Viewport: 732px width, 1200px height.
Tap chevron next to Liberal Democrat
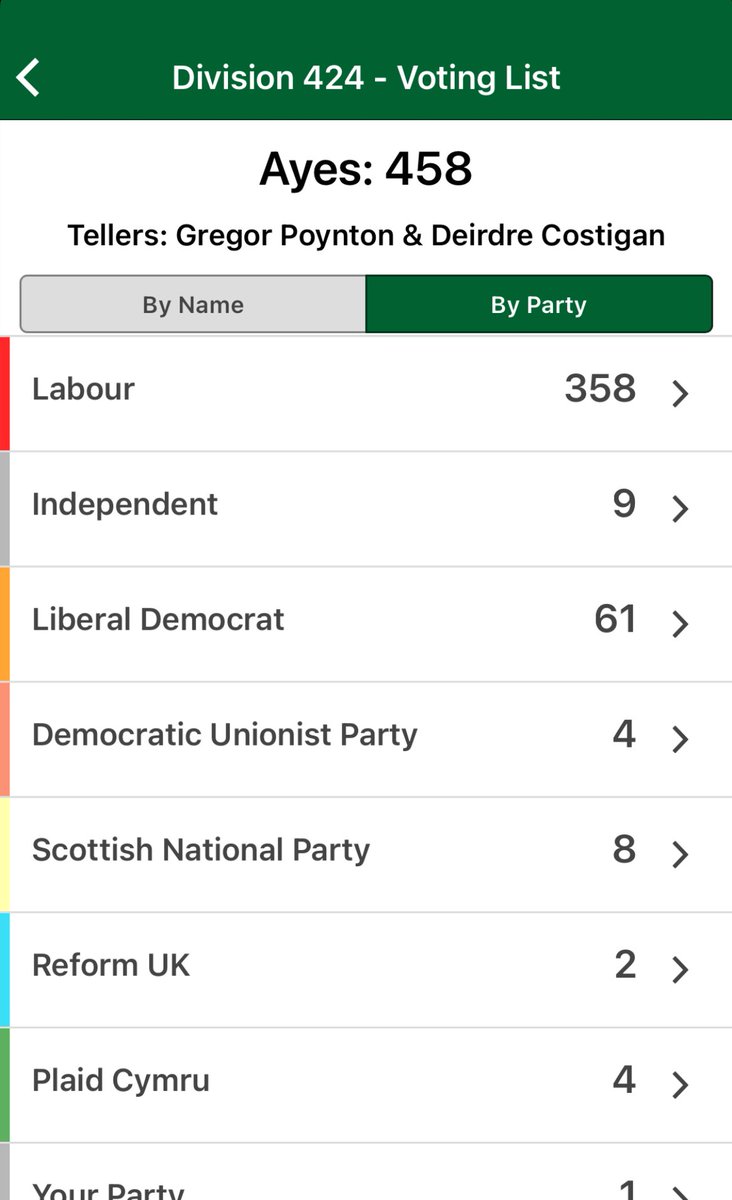680,623
